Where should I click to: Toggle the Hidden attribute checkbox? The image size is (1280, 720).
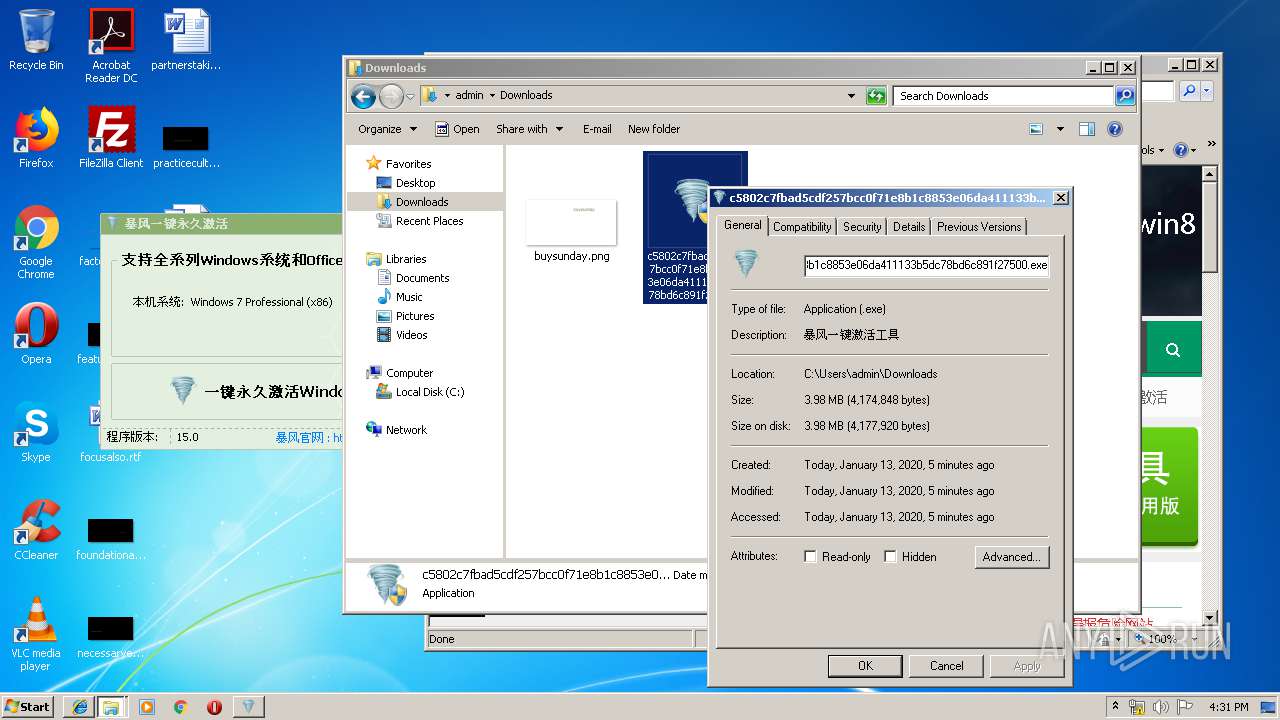coord(890,557)
